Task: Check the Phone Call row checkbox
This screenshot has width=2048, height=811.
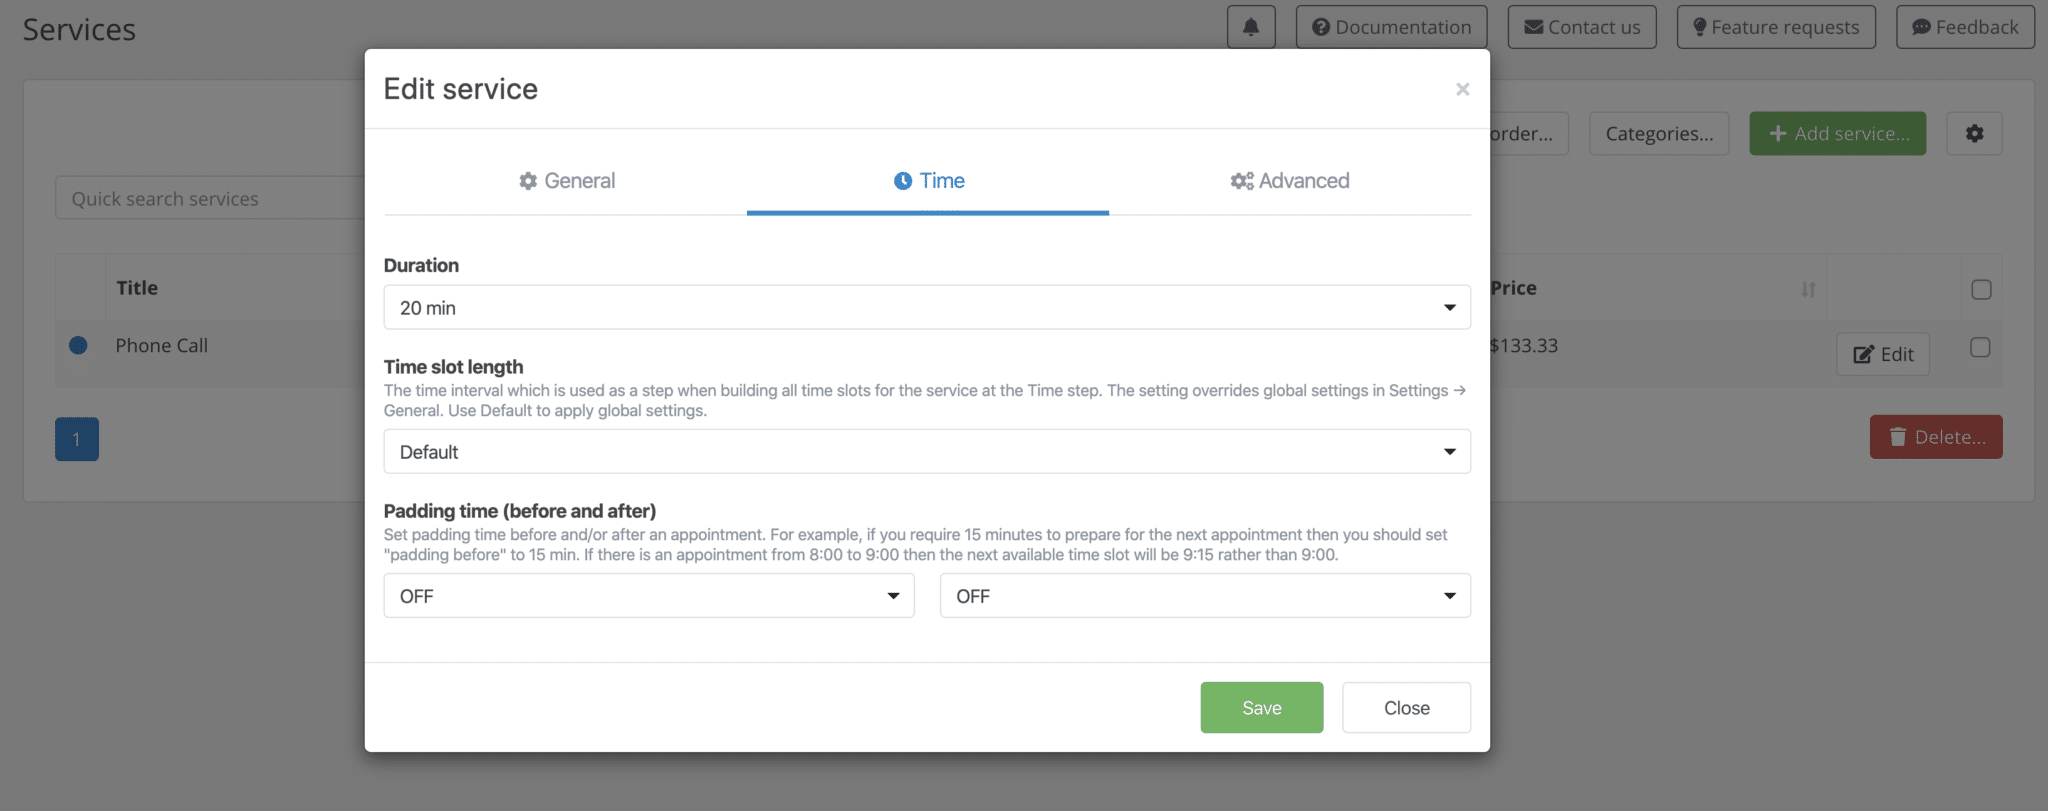Action: click(1980, 347)
